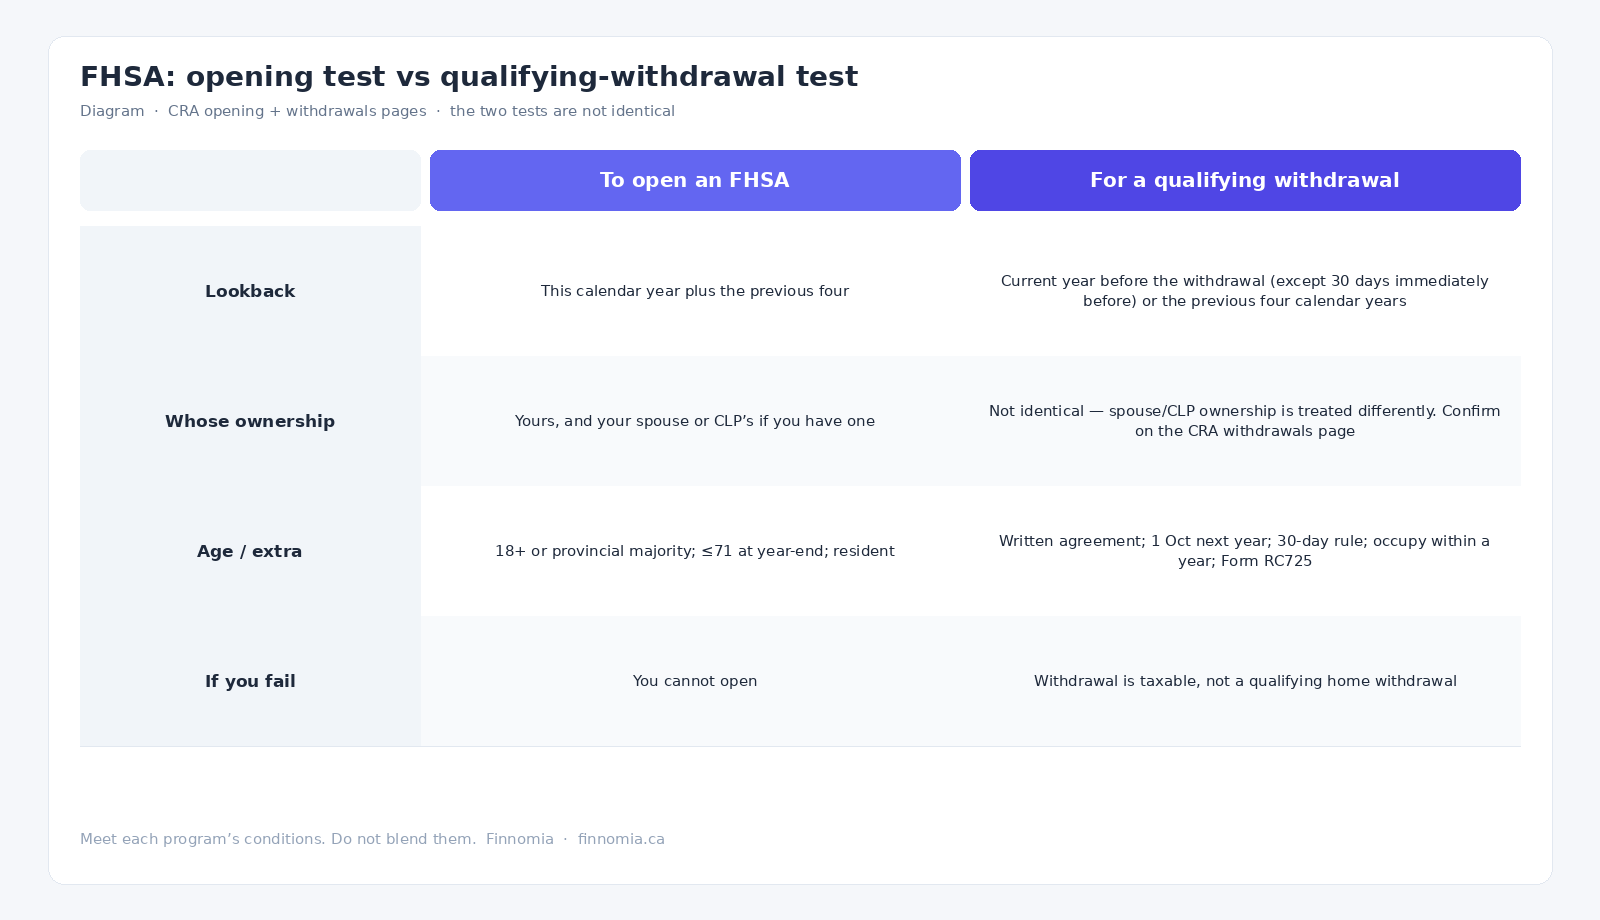This screenshot has width=1600, height=920.
Task: Click 'This calendar year plus the previous four' cell
Action: pyautogui.click(x=695, y=291)
